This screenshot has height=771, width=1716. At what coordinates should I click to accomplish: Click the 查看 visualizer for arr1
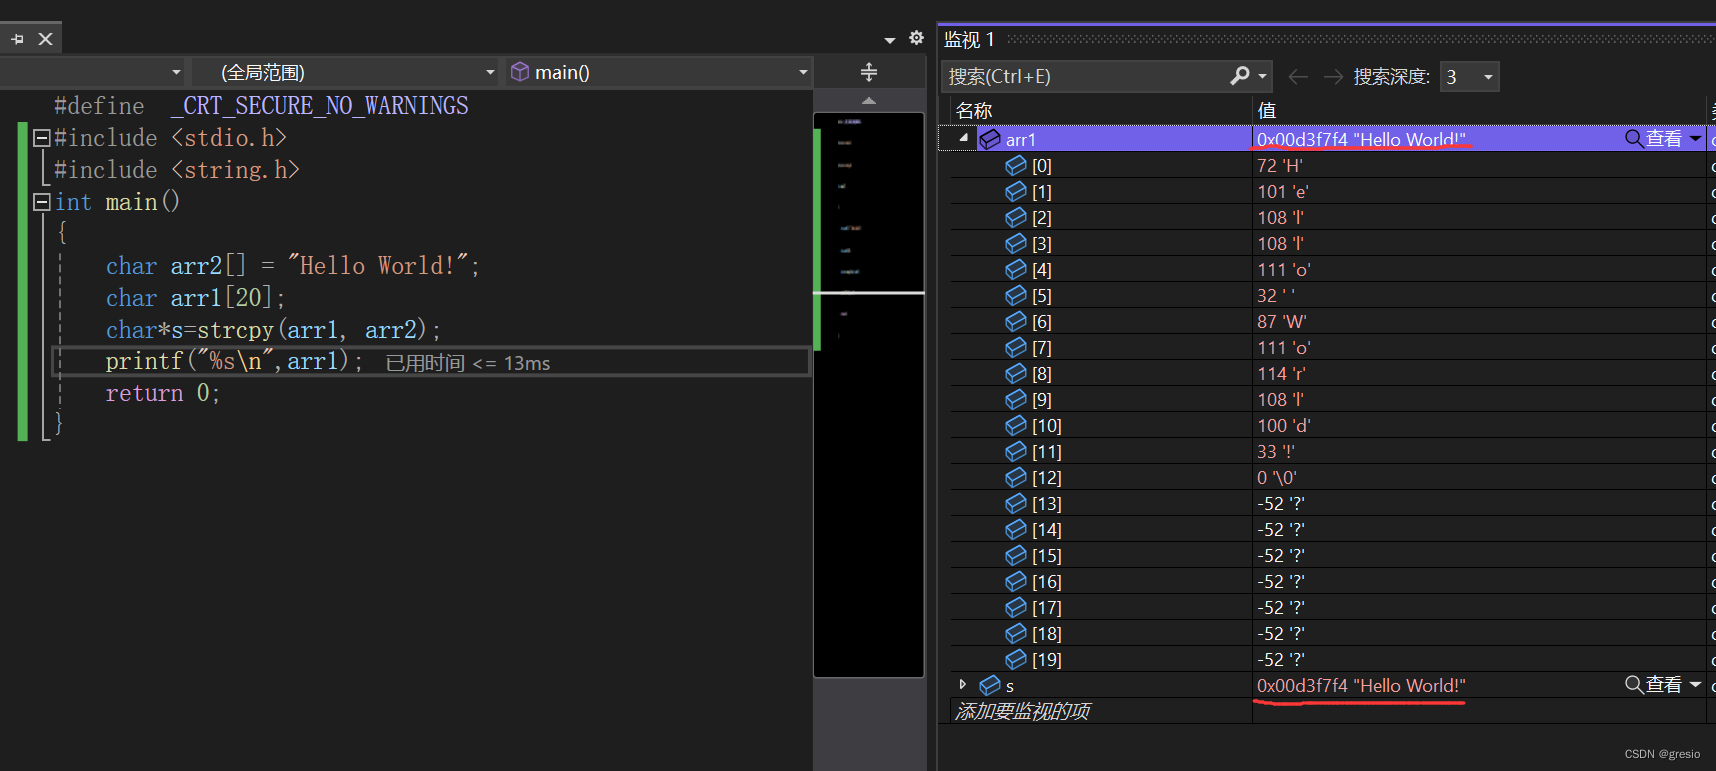click(1653, 138)
